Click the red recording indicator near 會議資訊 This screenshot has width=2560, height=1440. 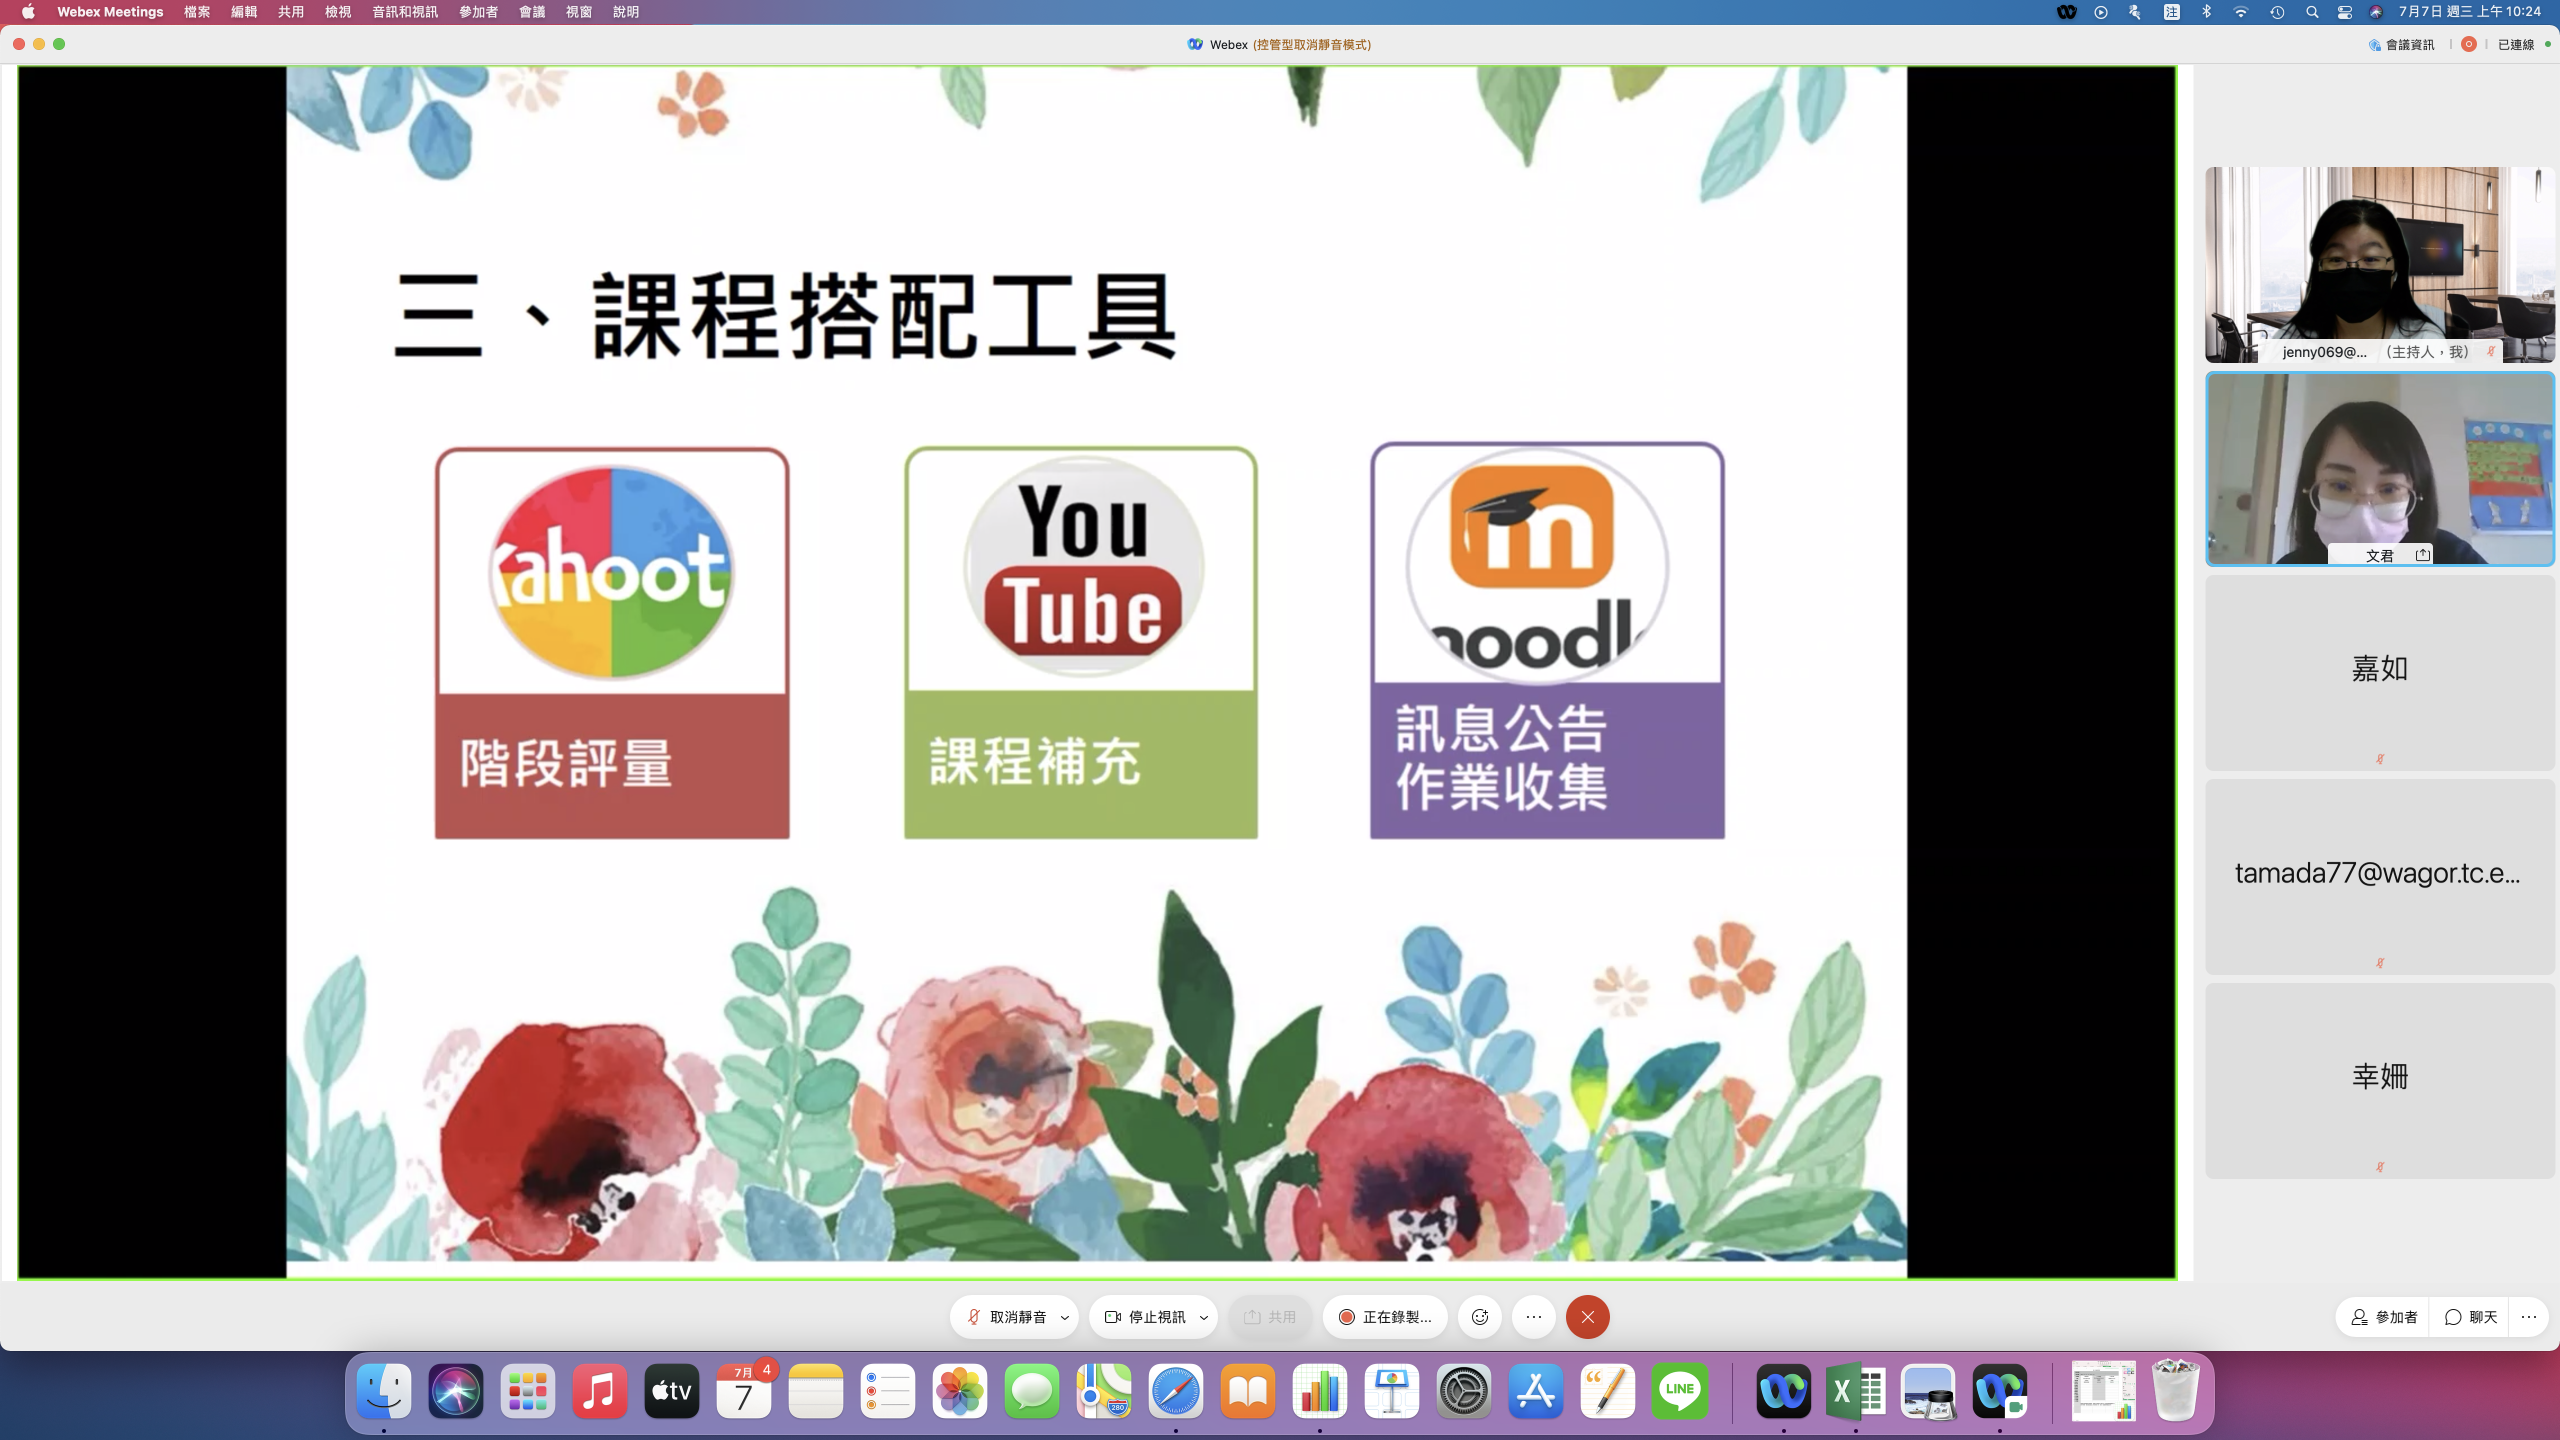coord(2468,44)
